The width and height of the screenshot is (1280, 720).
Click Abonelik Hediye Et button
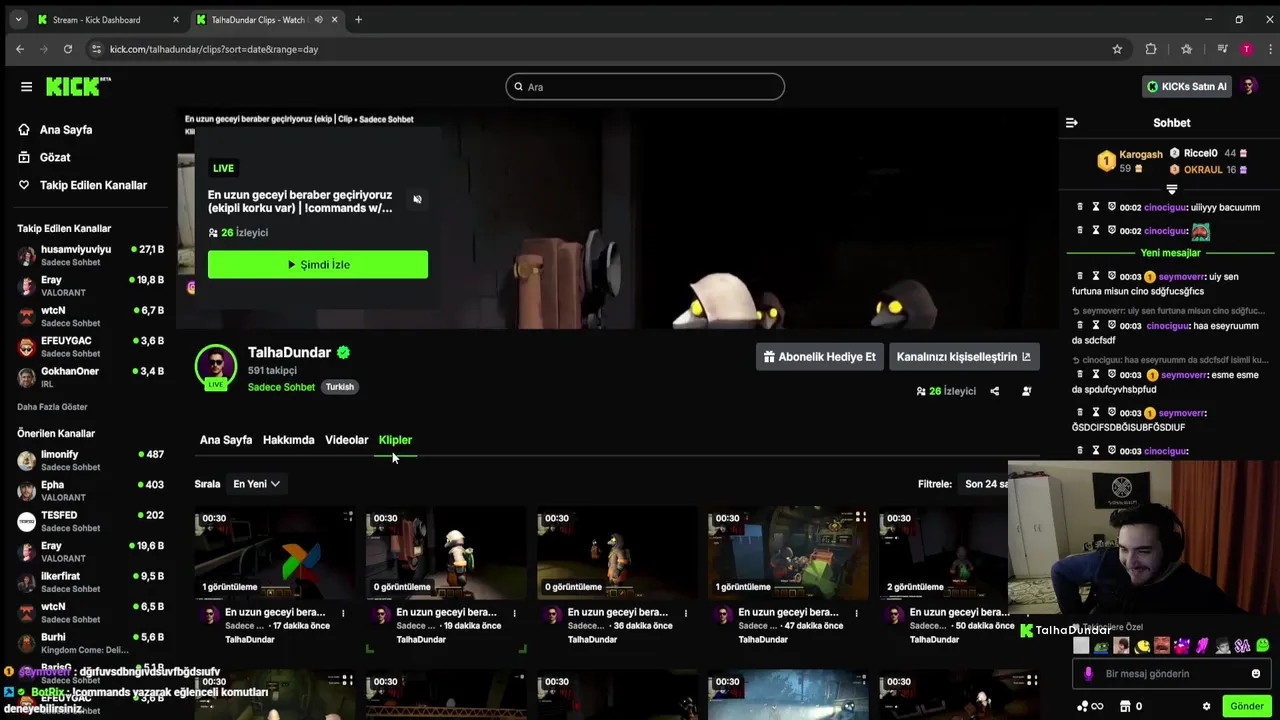tap(819, 357)
